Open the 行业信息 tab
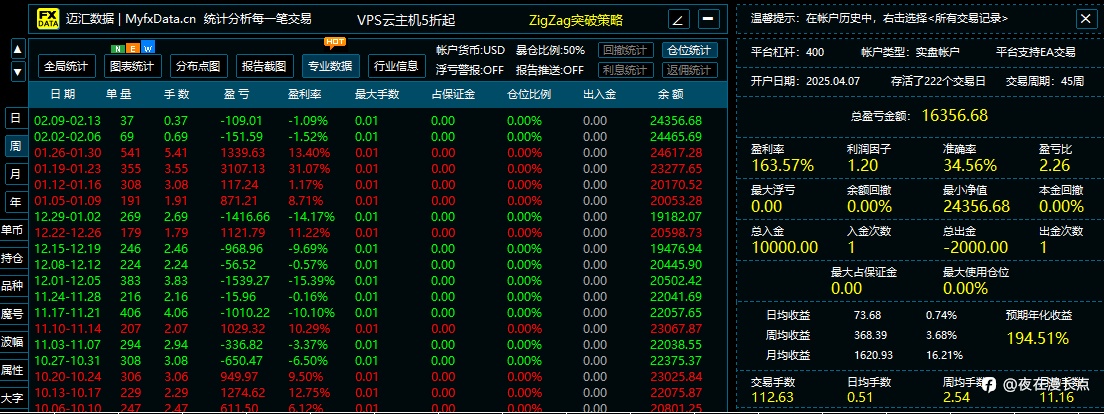The image size is (1104, 414). 396,66
